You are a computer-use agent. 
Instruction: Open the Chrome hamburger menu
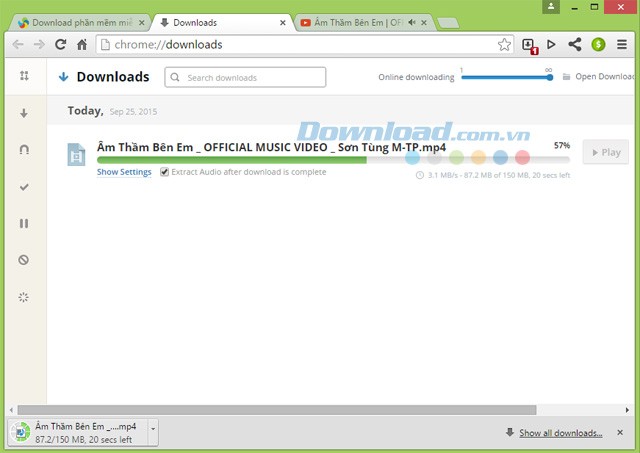(x=622, y=44)
